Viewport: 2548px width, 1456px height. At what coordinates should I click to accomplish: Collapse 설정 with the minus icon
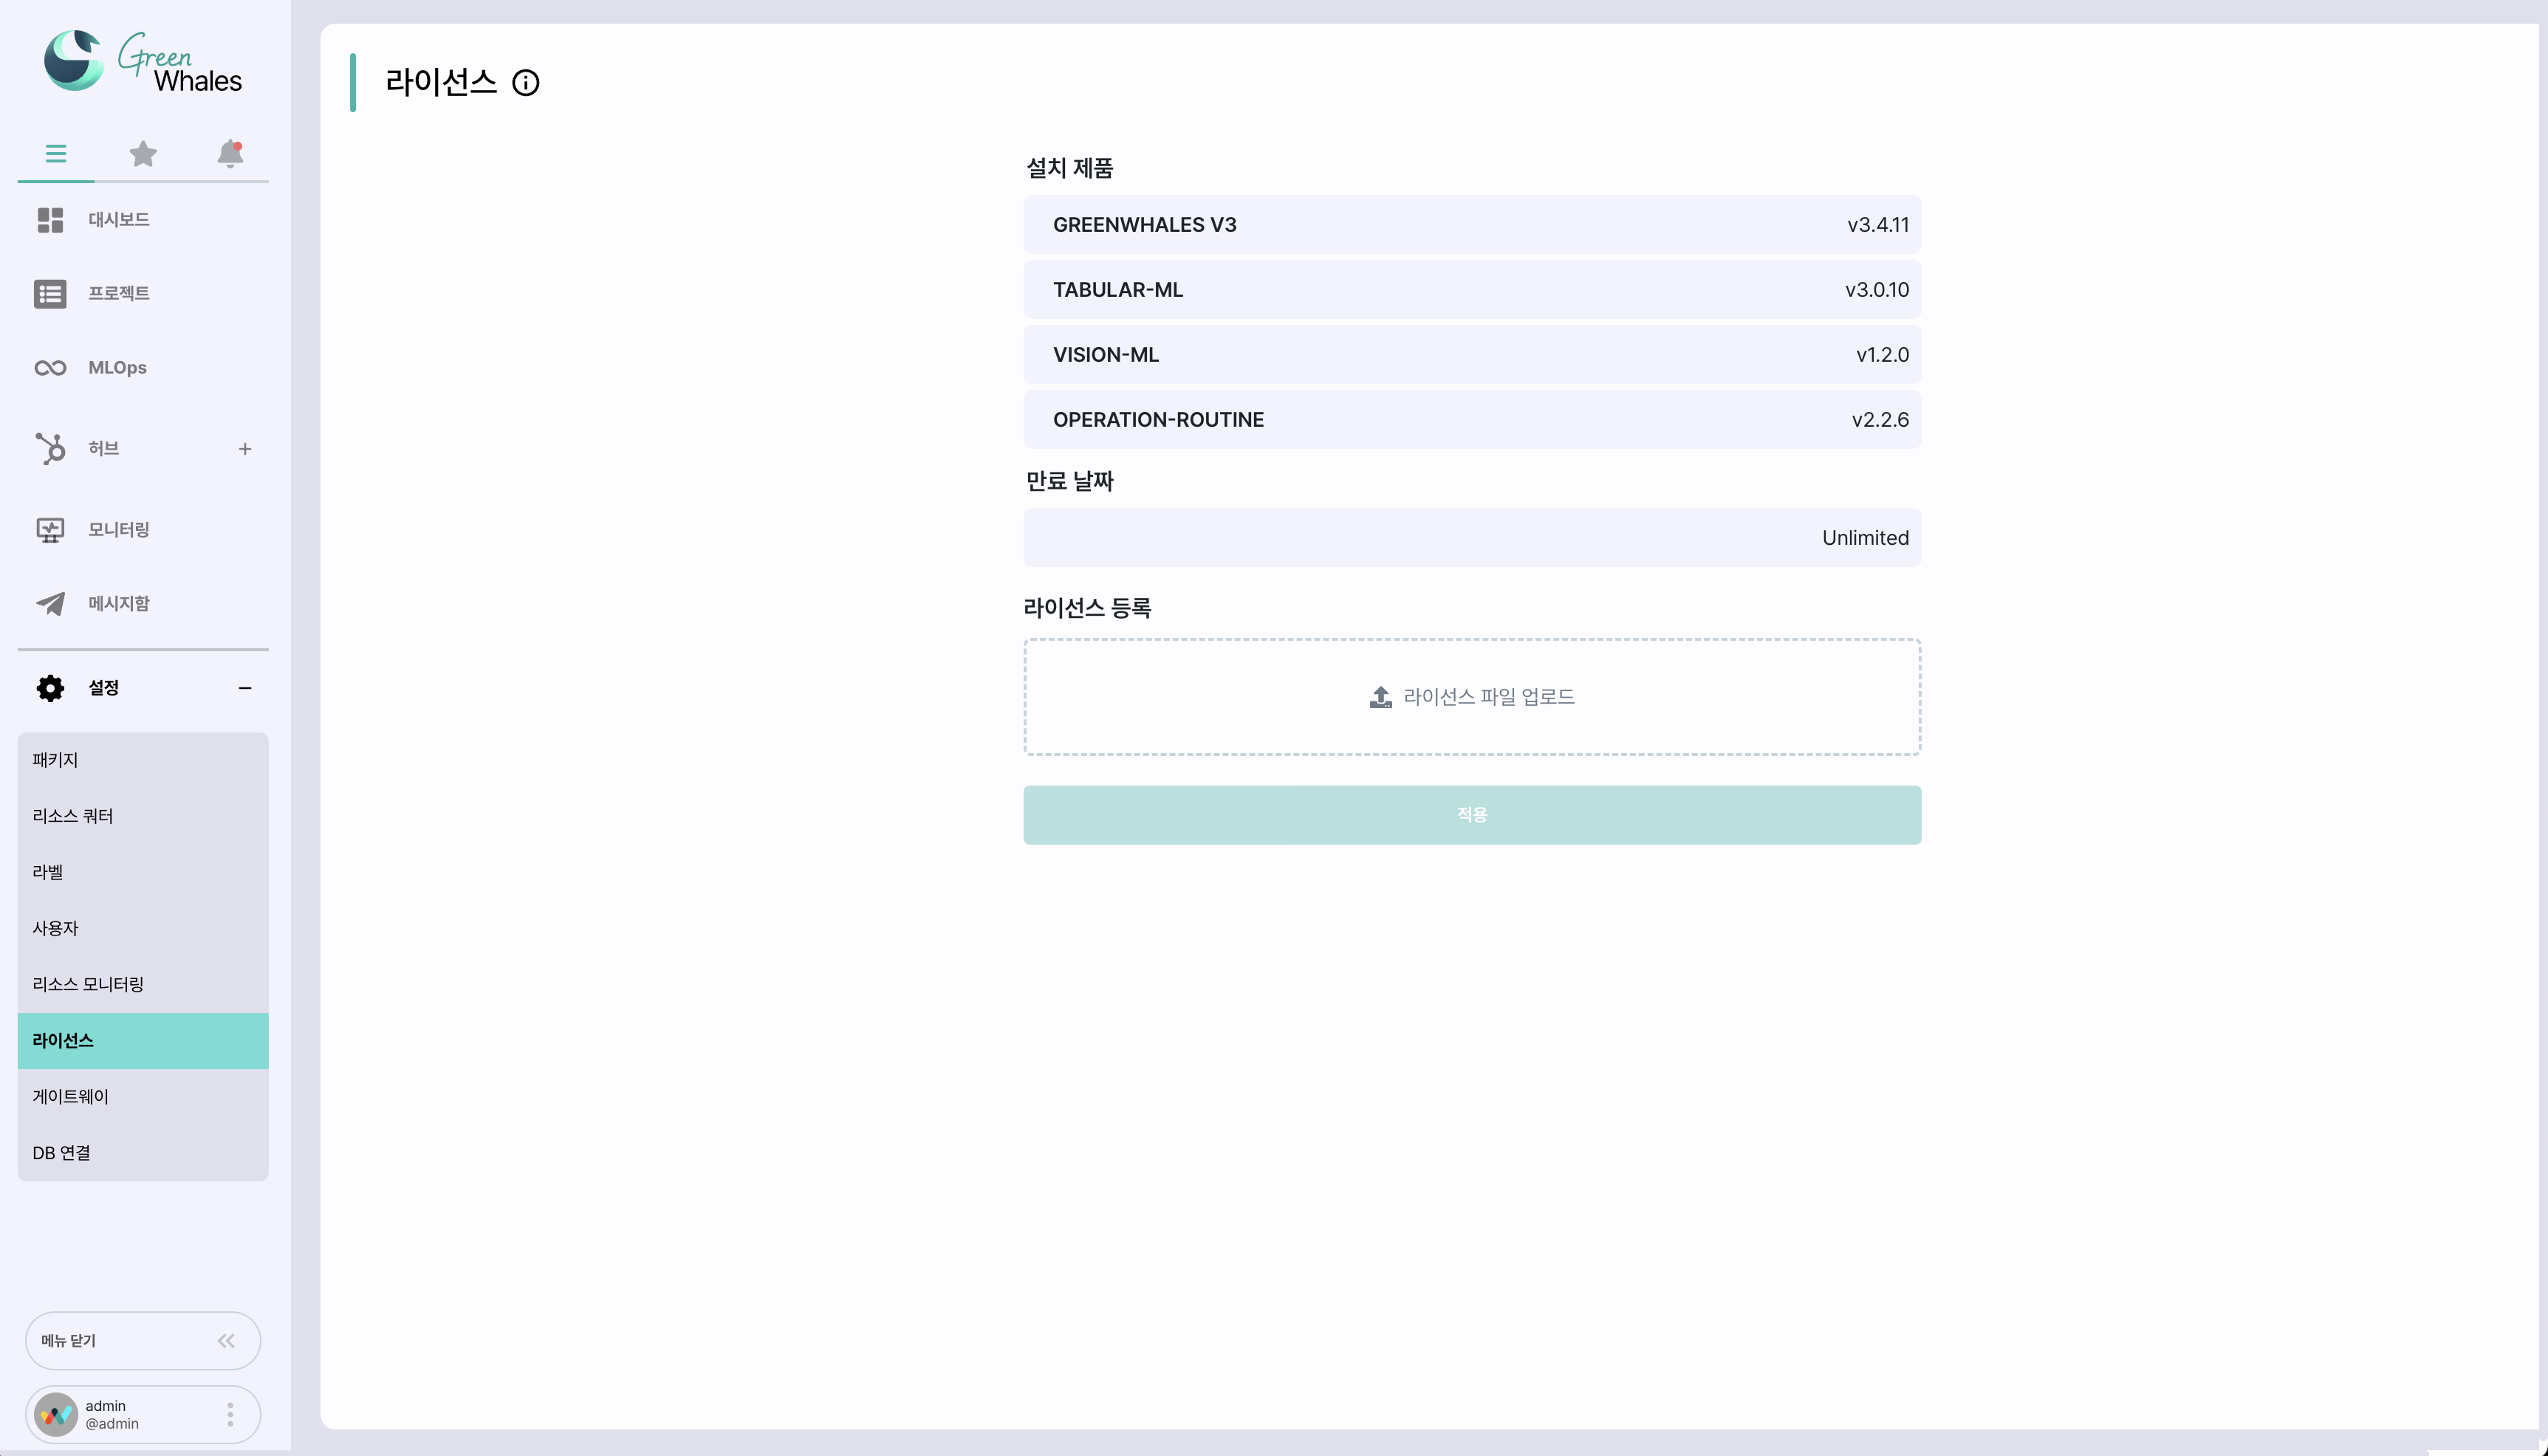coord(245,688)
